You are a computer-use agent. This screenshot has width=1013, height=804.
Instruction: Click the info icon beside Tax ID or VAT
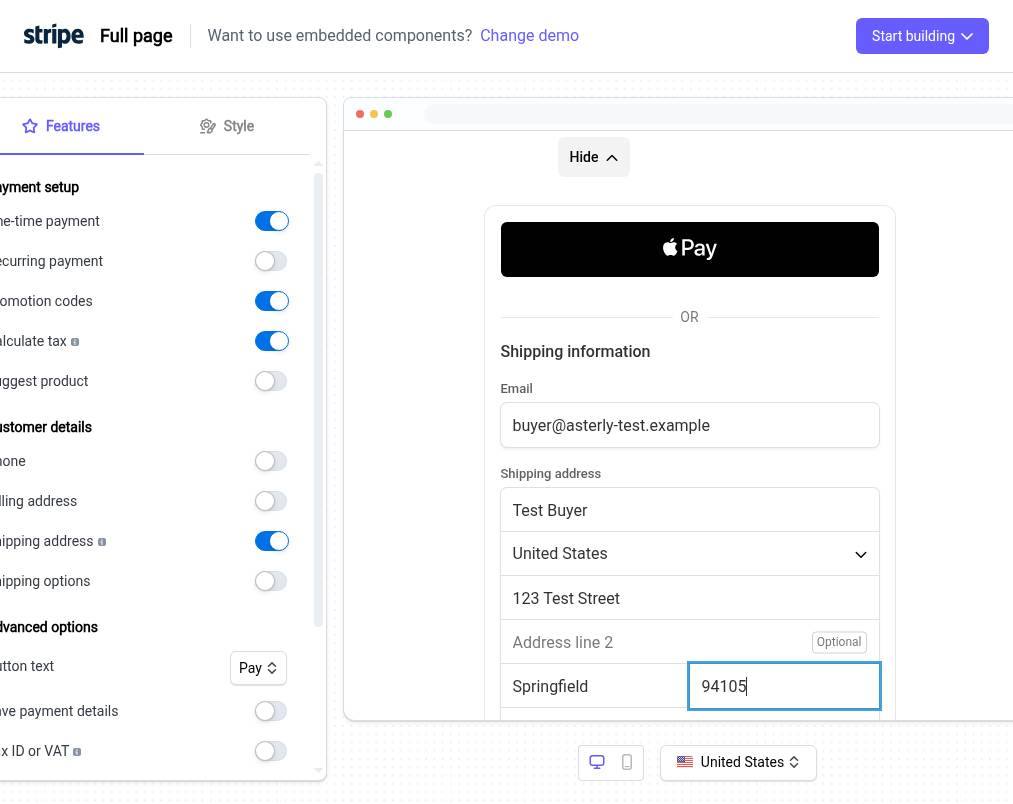78,752
